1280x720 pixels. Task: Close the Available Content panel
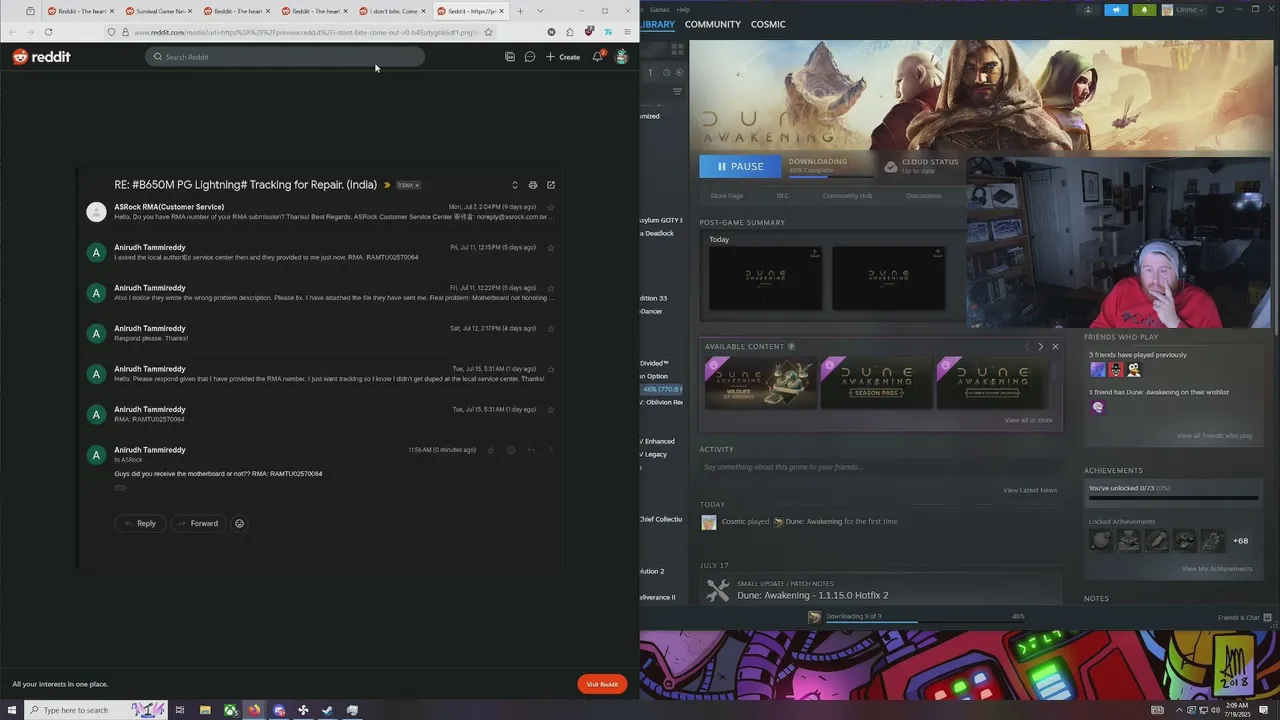click(1055, 347)
